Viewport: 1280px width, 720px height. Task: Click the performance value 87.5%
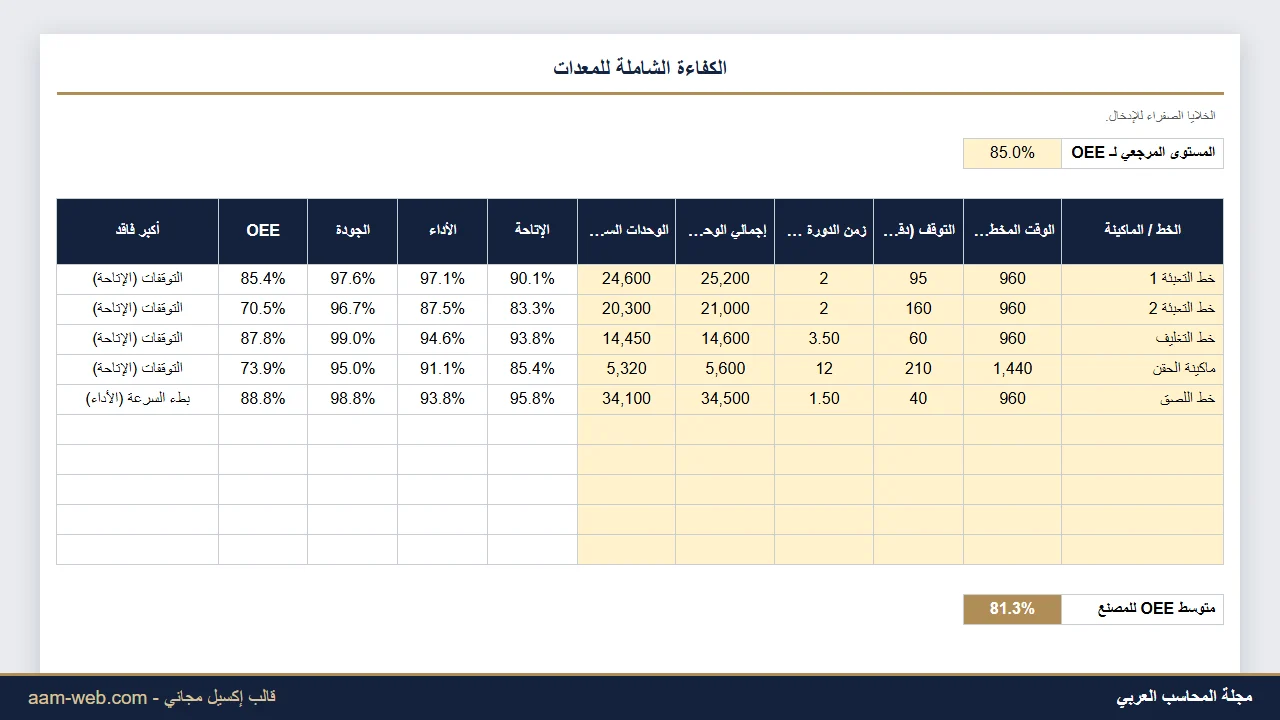click(443, 309)
